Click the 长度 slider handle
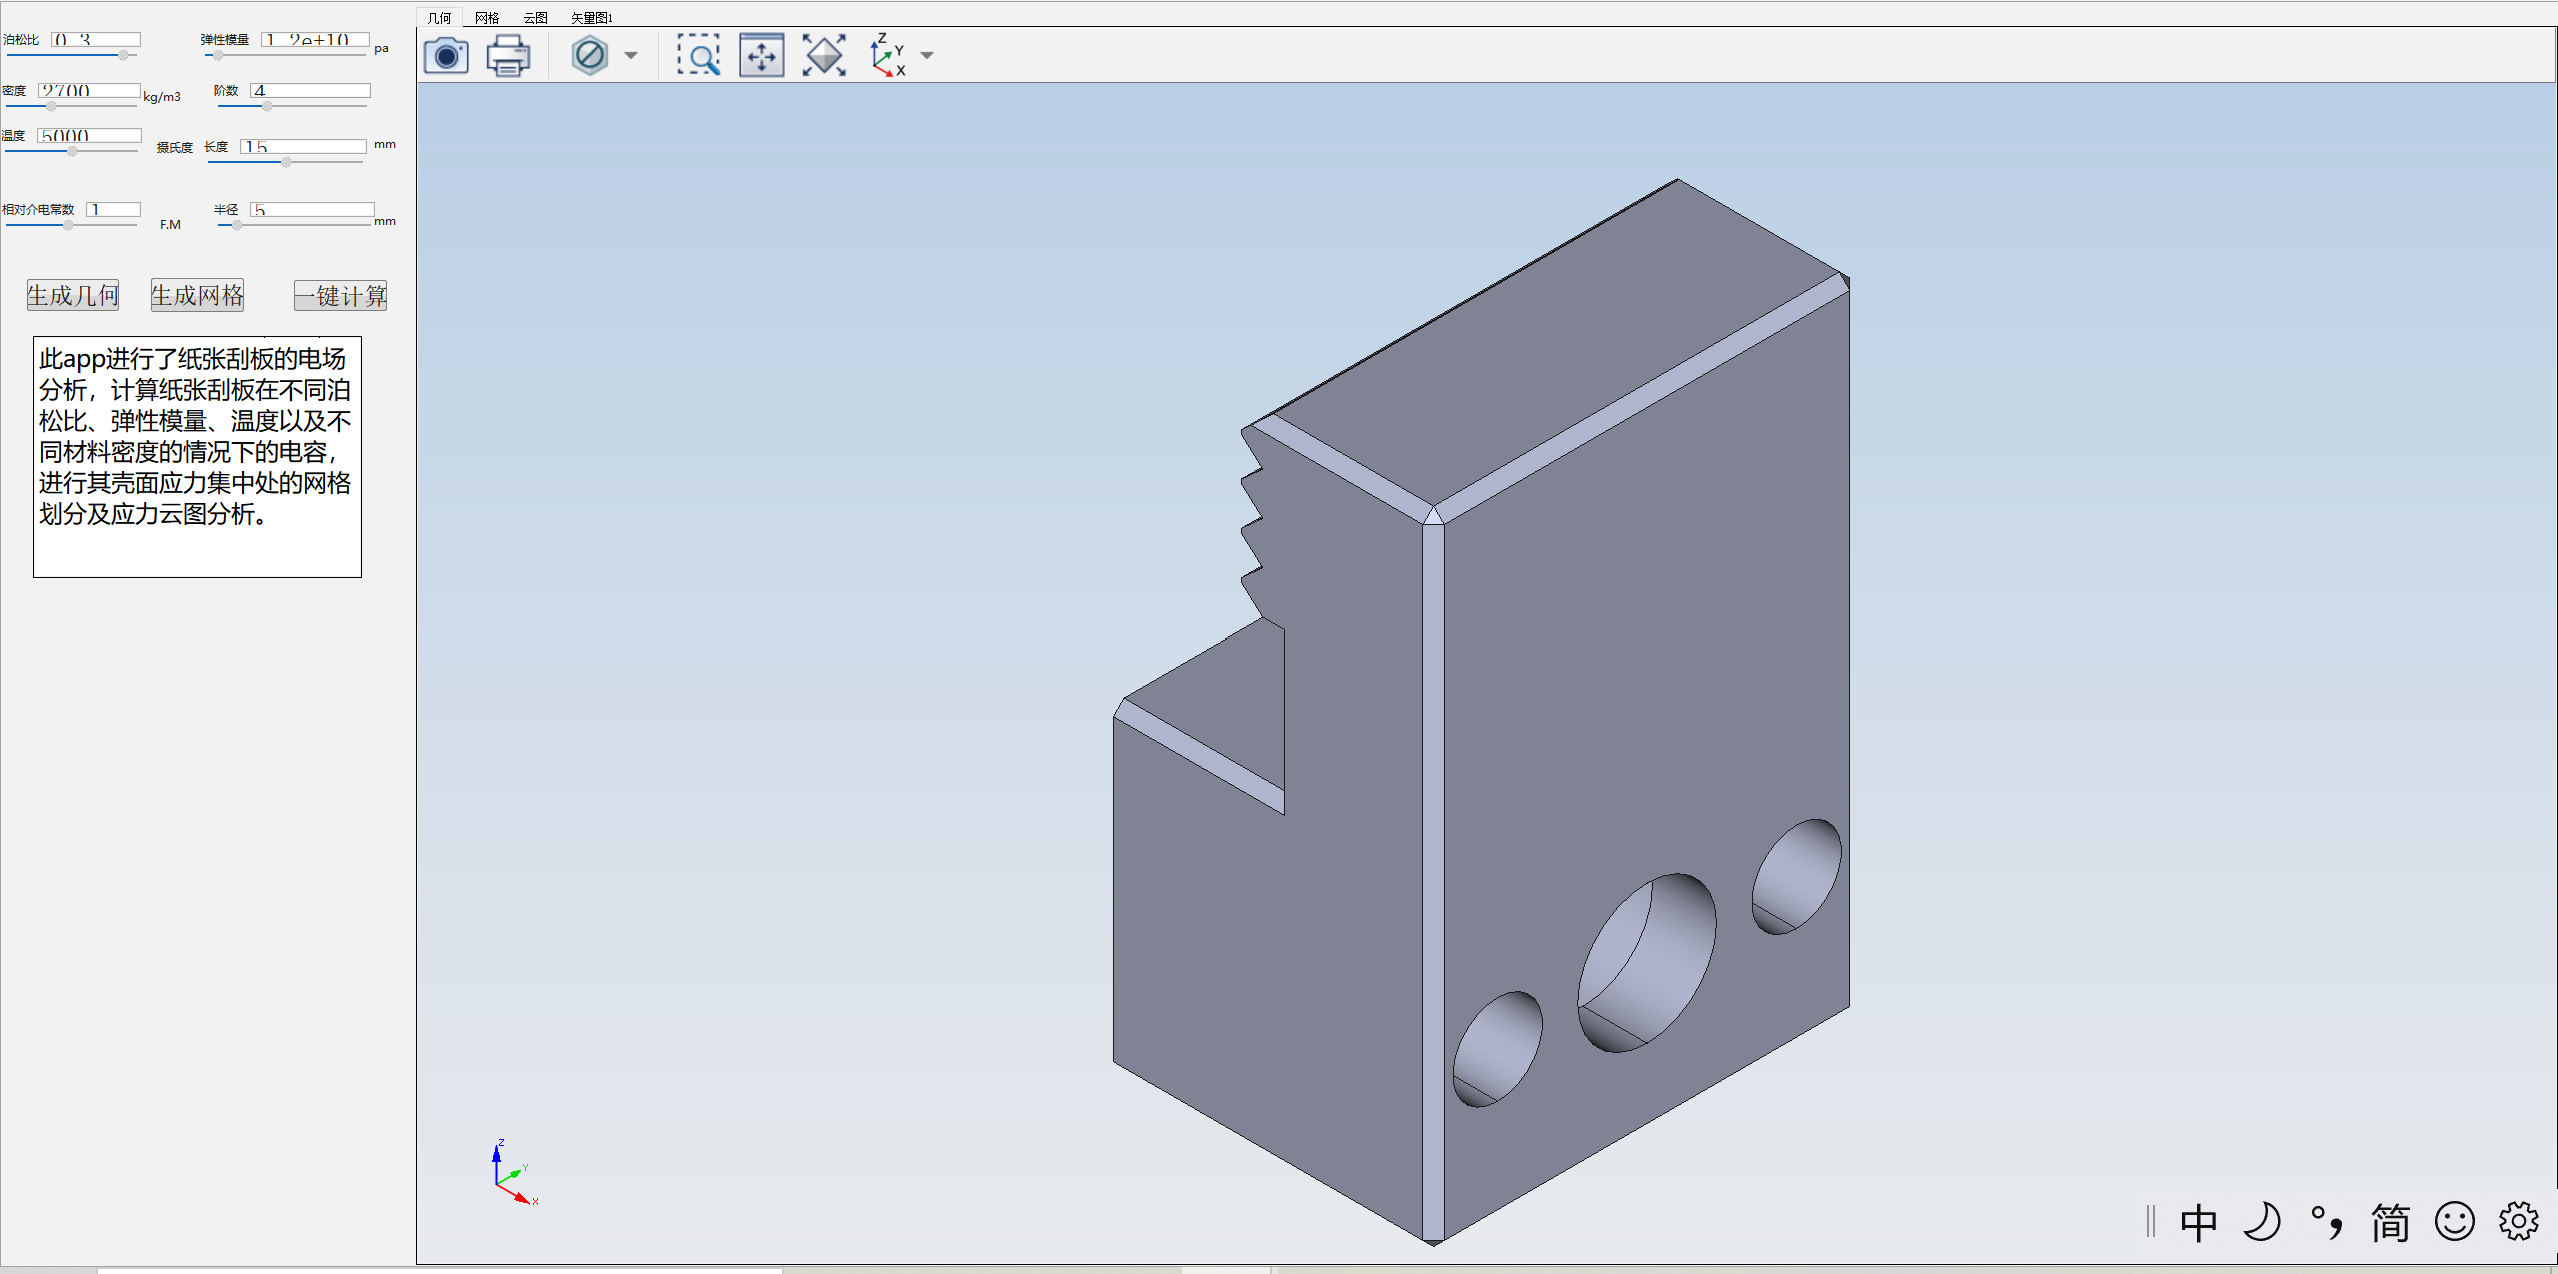 click(x=286, y=162)
